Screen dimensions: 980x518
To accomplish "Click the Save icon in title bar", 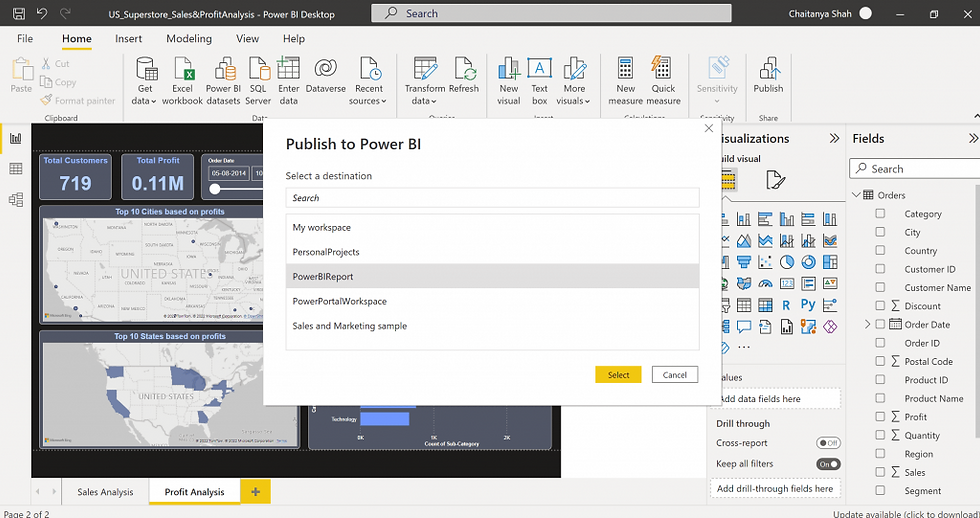I will point(19,13).
